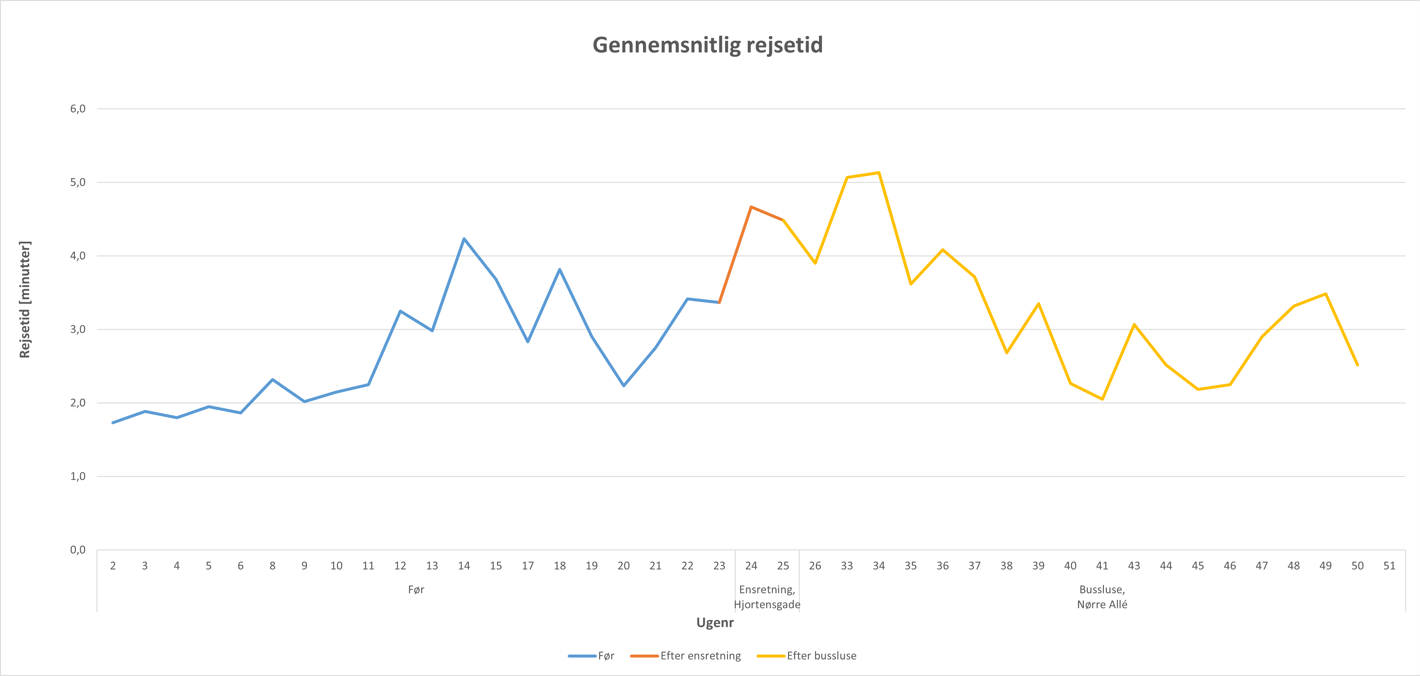
Task: Click the 0,0 label on the vertical axis
Action: point(77,550)
